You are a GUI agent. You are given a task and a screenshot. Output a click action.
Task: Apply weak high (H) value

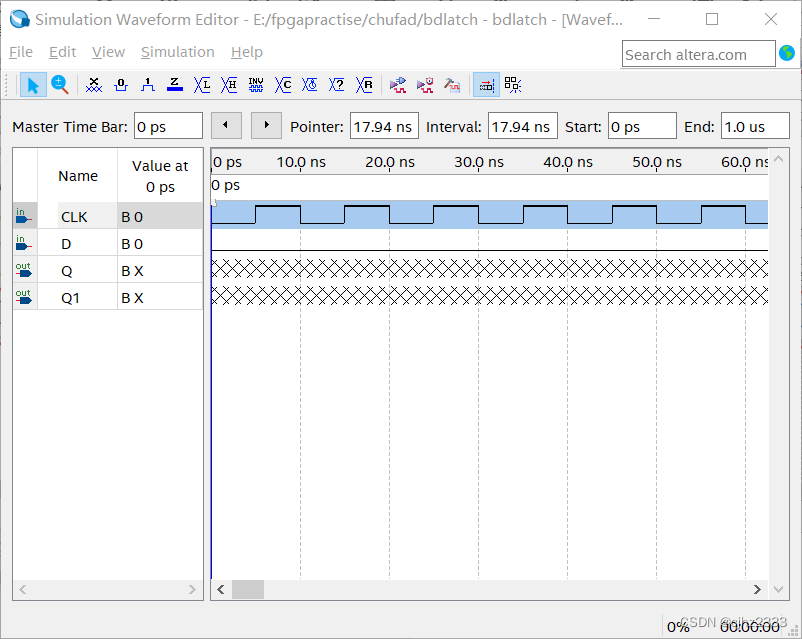(229, 85)
